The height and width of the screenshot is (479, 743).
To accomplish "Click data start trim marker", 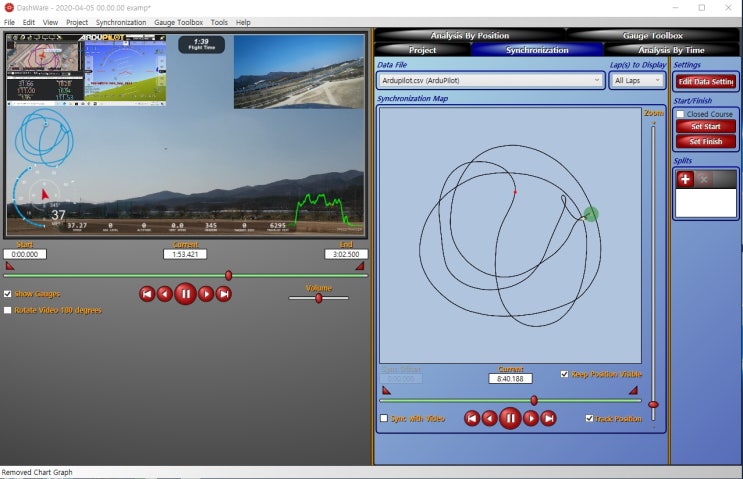I will coord(386,390).
